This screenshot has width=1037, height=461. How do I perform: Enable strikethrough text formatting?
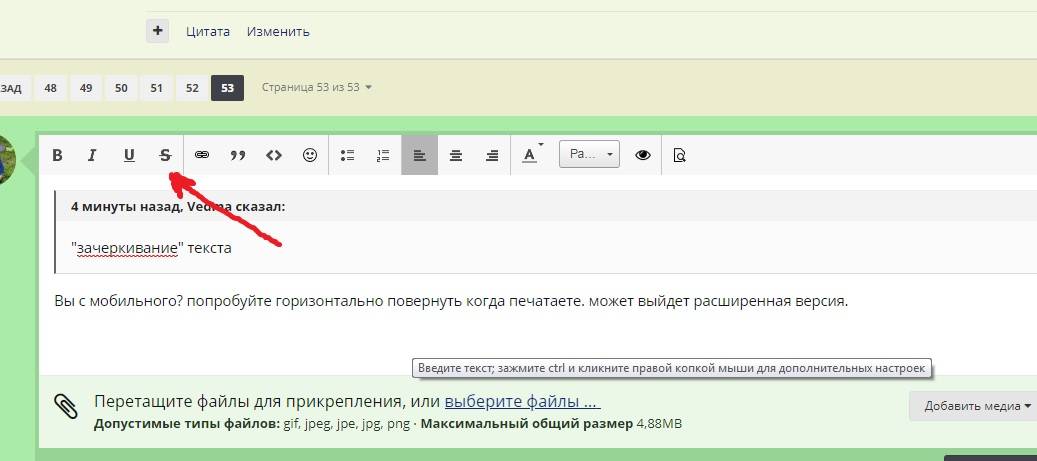click(x=165, y=155)
